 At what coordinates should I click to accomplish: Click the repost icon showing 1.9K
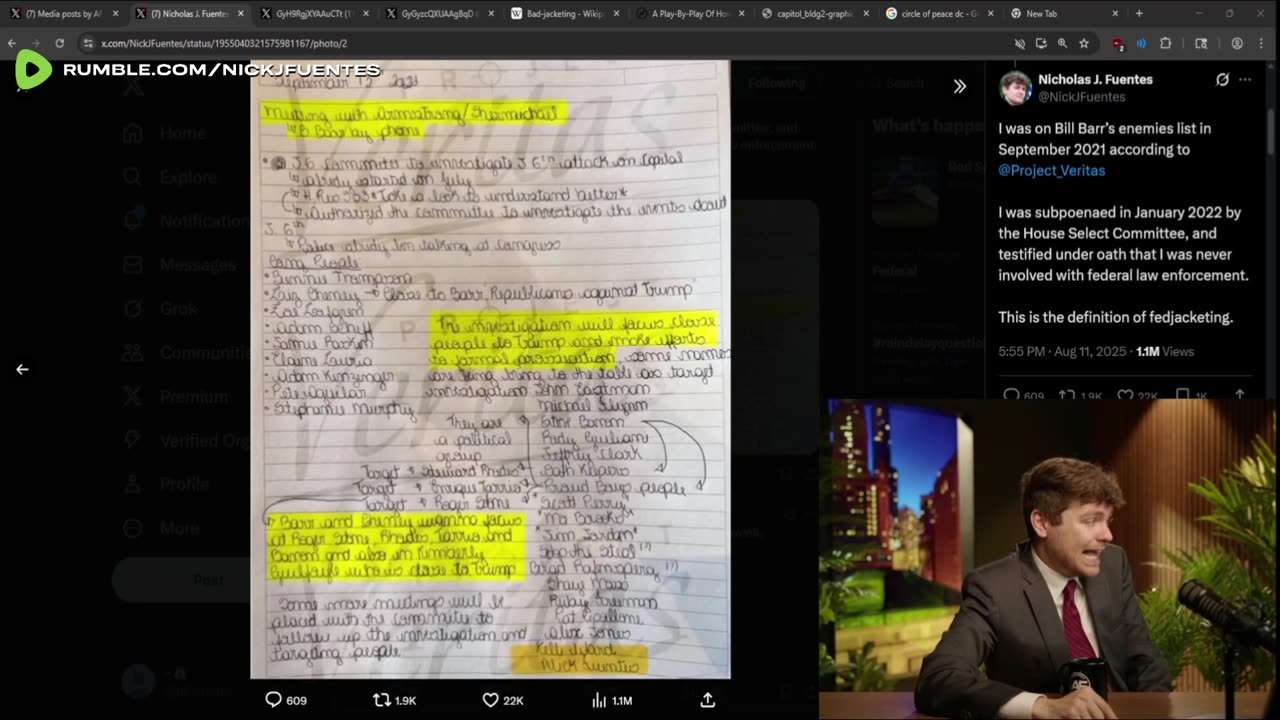[381, 700]
